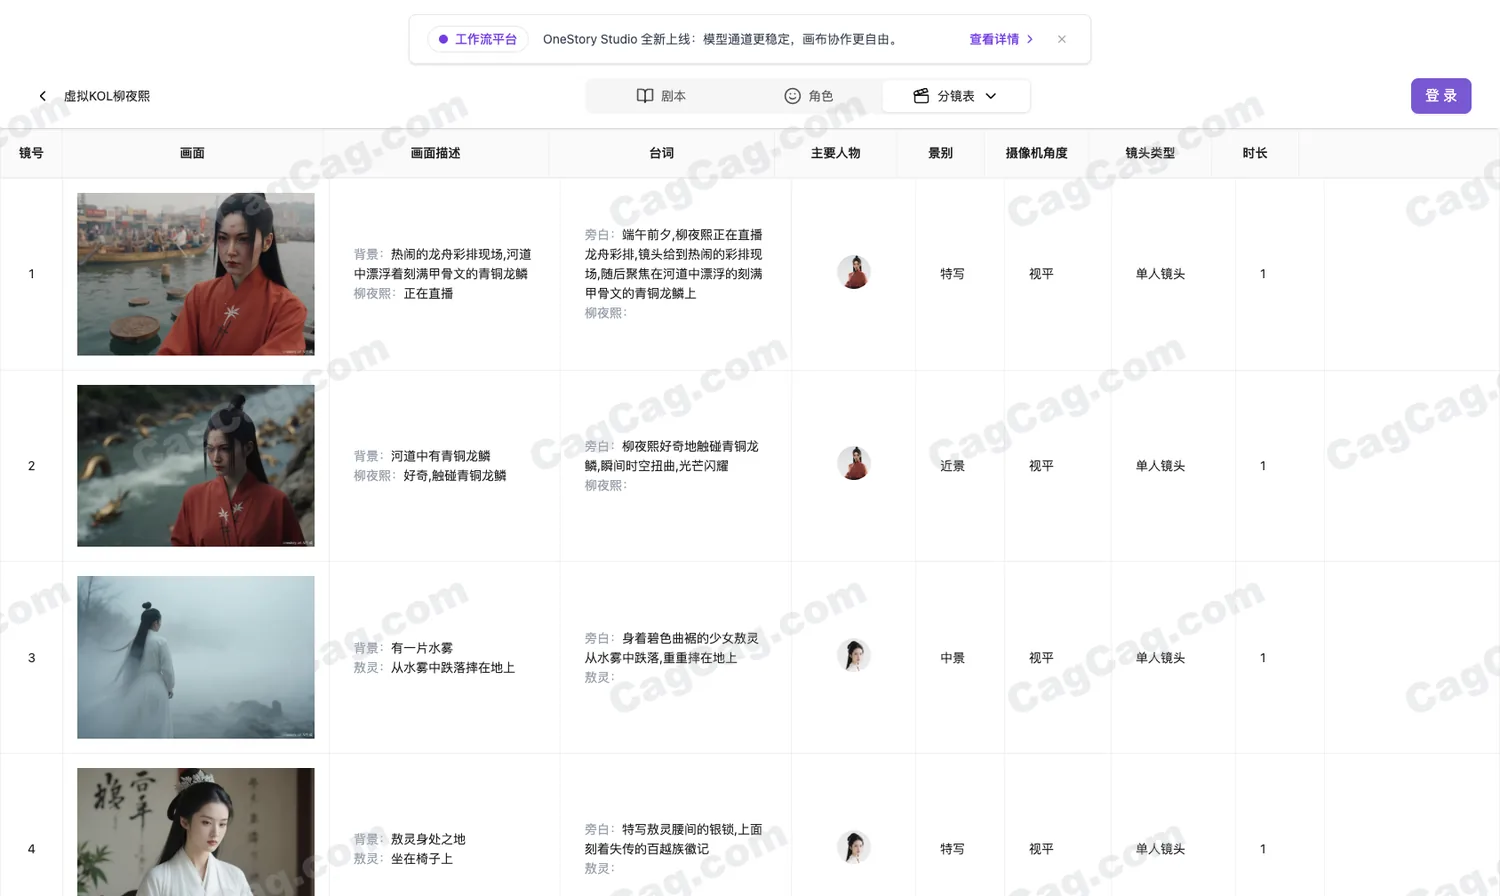This screenshot has width=1500, height=896.
Task: Click 单人镜头 shot type in row 4
Action: [1160, 849]
